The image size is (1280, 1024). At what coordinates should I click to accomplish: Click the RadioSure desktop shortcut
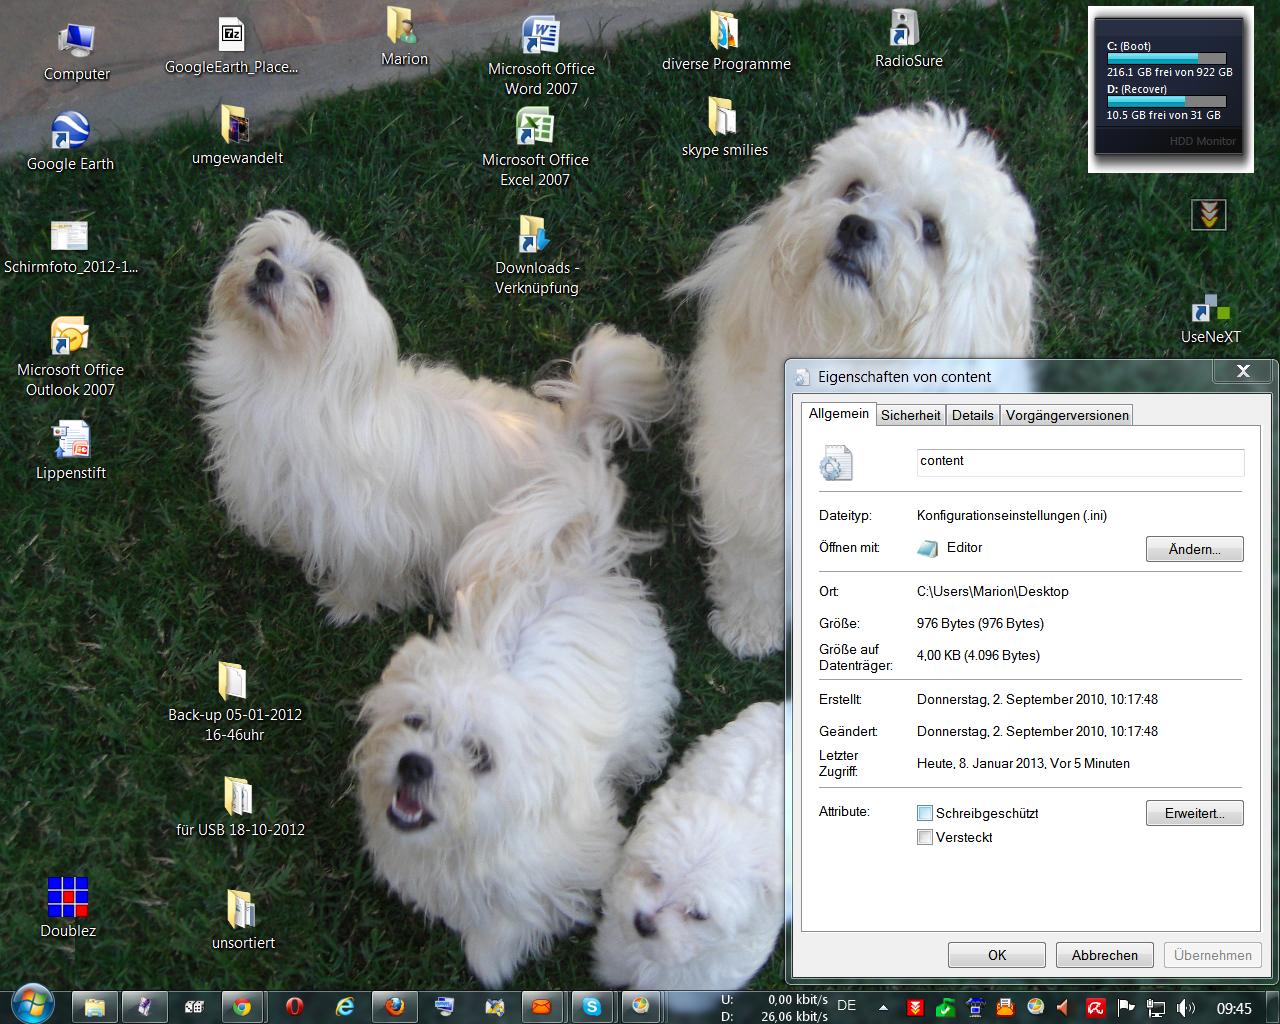pos(908,40)
